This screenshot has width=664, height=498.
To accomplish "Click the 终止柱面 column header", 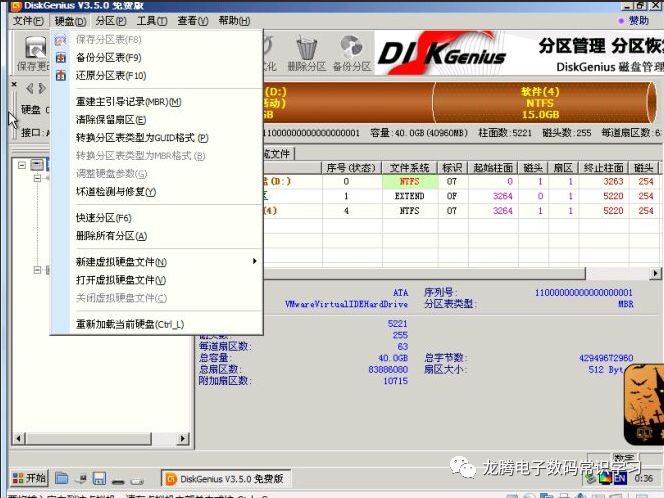I will coord(603,168).
